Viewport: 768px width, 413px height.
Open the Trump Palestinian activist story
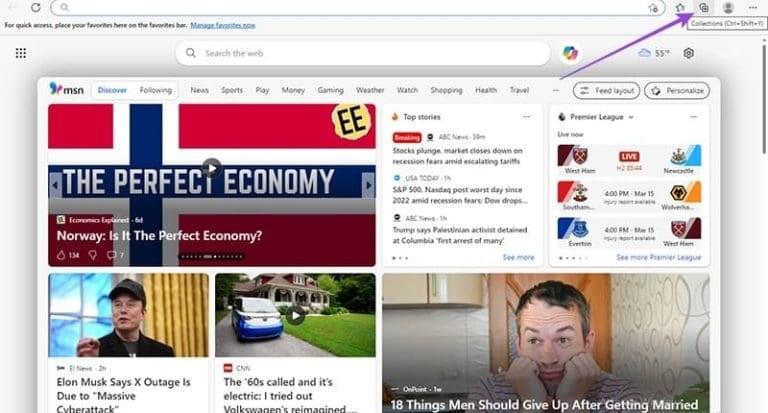point(460,235)
